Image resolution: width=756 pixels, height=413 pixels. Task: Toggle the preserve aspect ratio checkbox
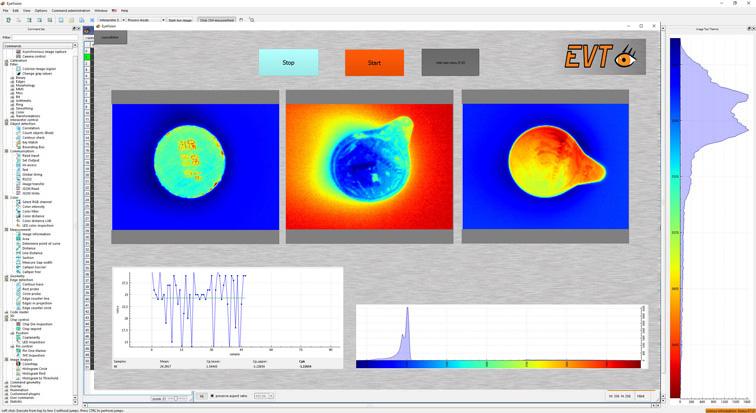click(x=212, y=396)
